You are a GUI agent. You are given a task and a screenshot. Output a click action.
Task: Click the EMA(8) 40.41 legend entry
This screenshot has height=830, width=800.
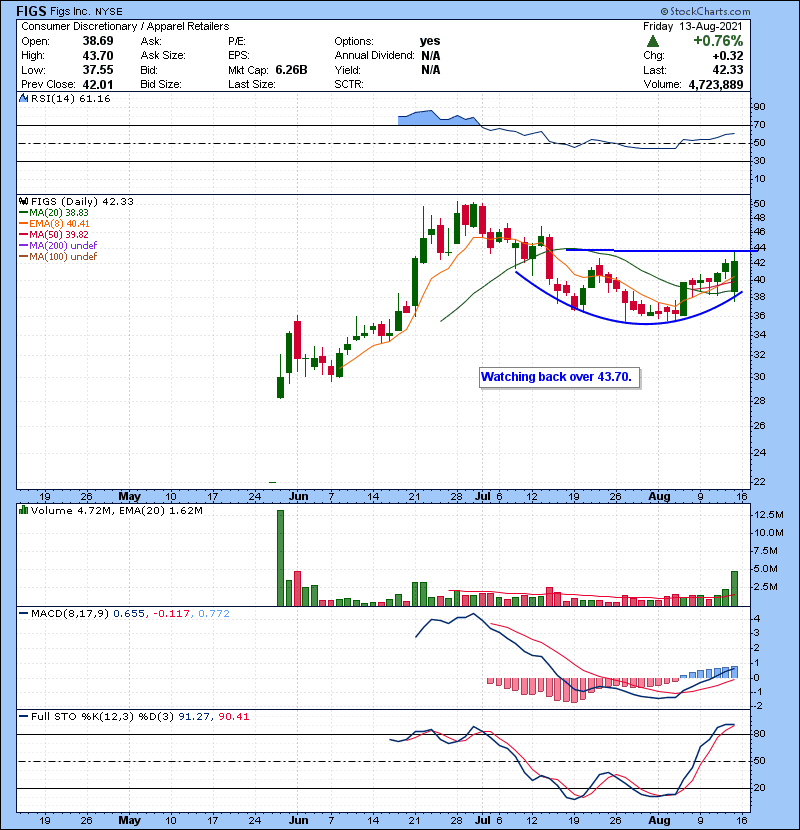[55, 223]
